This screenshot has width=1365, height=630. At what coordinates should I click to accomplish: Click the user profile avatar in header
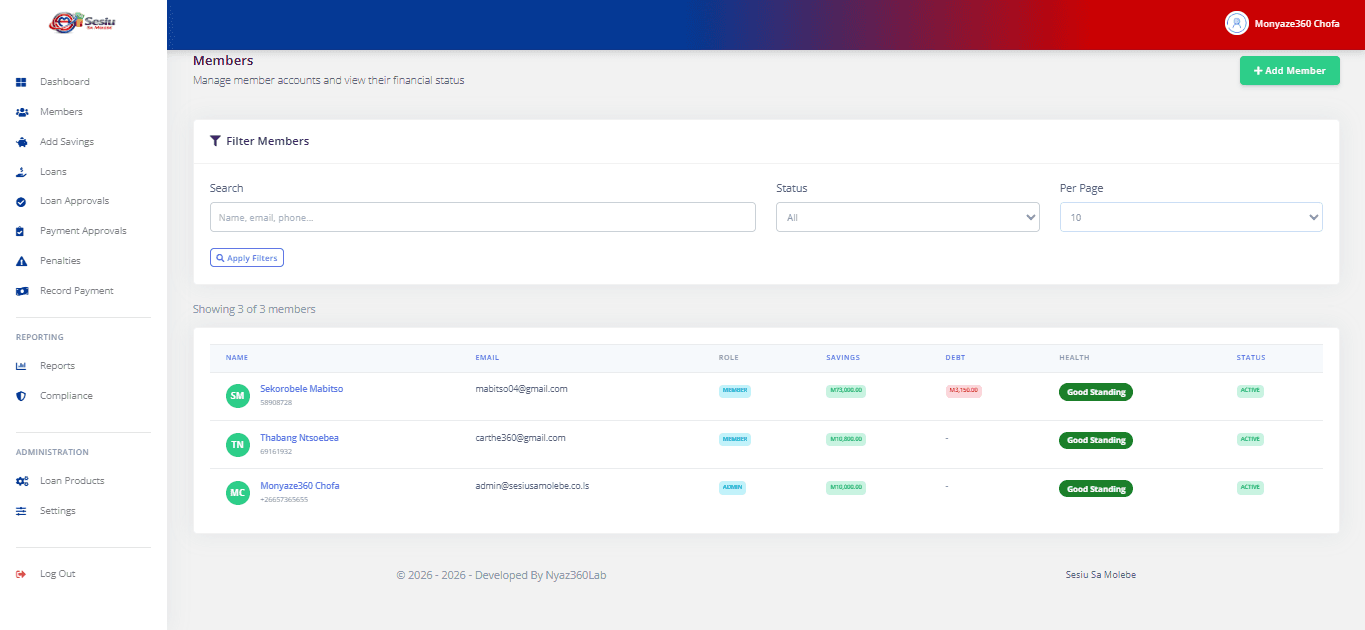pyautogui.click(x=1236, y=23)
